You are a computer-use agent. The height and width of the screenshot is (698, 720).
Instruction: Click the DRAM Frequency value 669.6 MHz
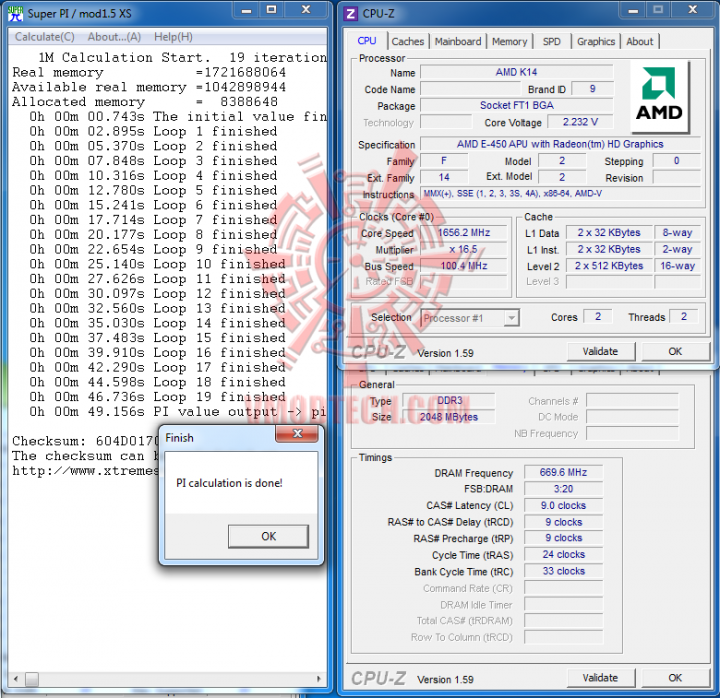pos(563,472)
